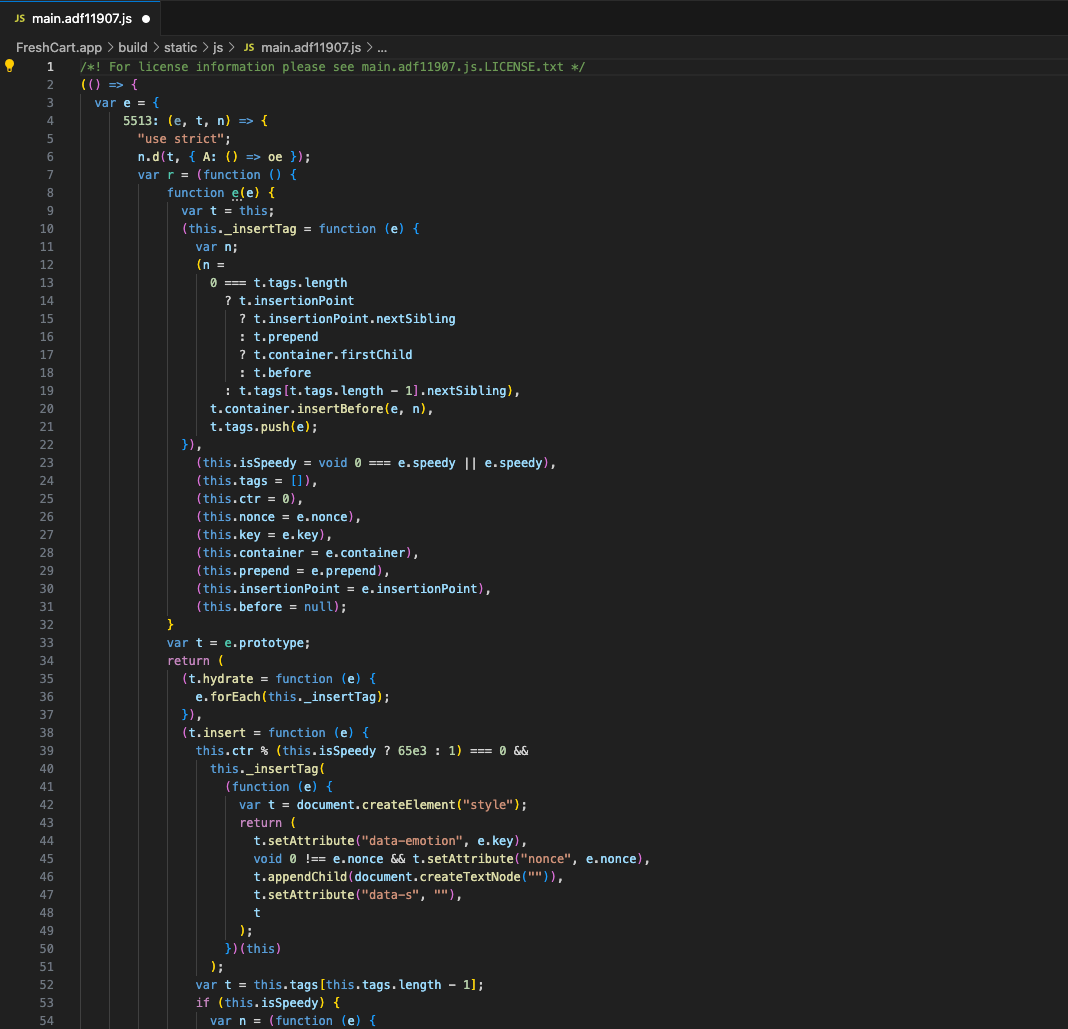Click the "data-emotion" string on line 44
The image size is (1068, 1029).
click(x=411, y=841)
